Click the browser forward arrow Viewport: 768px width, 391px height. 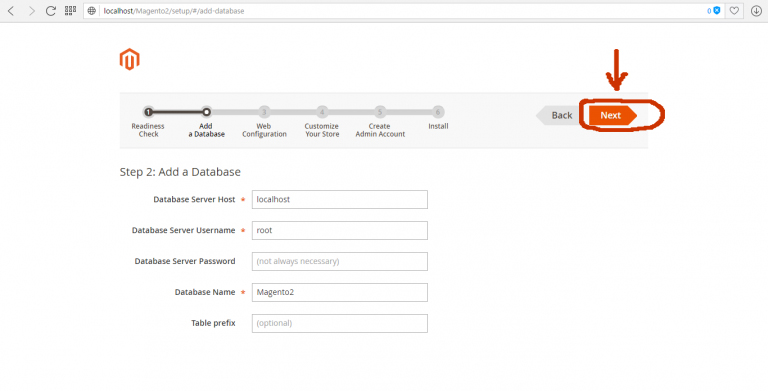pyautogui.click(x=32, y=11)
